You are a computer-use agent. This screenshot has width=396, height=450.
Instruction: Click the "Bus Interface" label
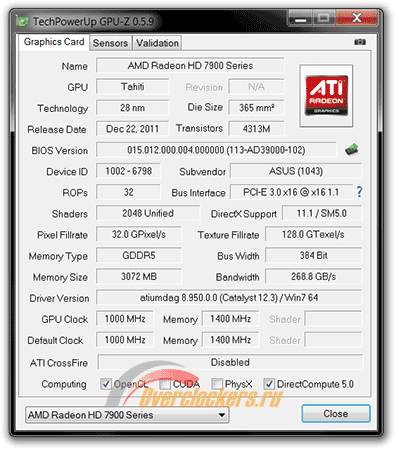198,193
